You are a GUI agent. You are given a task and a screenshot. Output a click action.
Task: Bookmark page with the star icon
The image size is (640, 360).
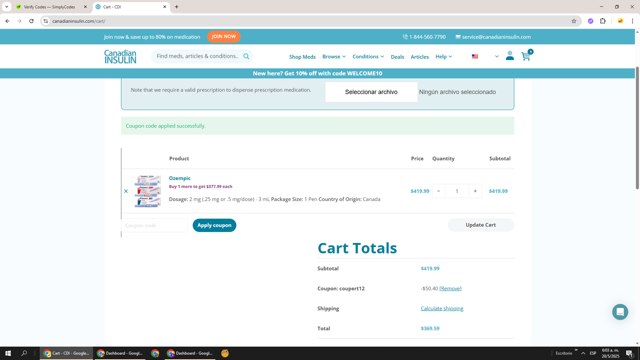point(573,21)
